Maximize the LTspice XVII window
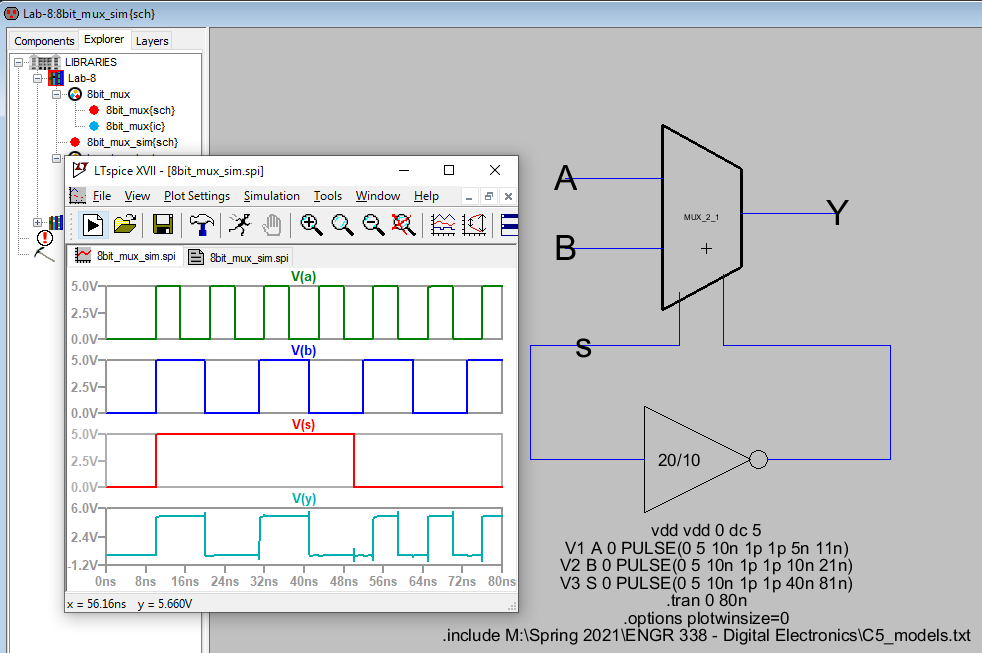The height and width of the screenshot is (653, 982). pos(449,170)
